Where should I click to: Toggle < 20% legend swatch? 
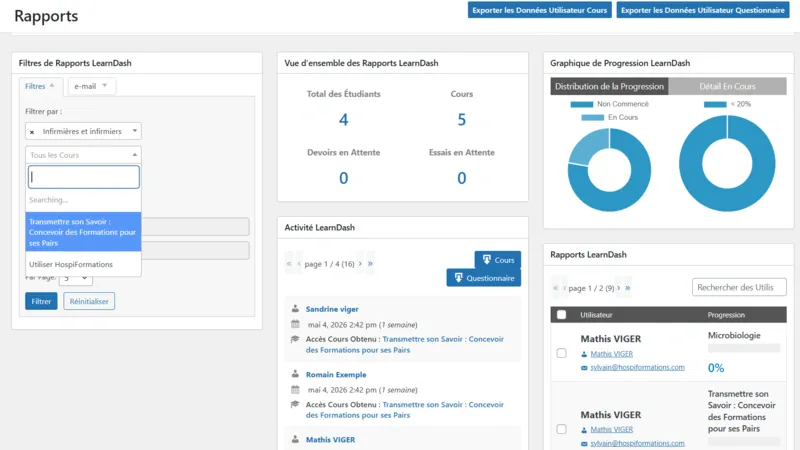[715, 104]
